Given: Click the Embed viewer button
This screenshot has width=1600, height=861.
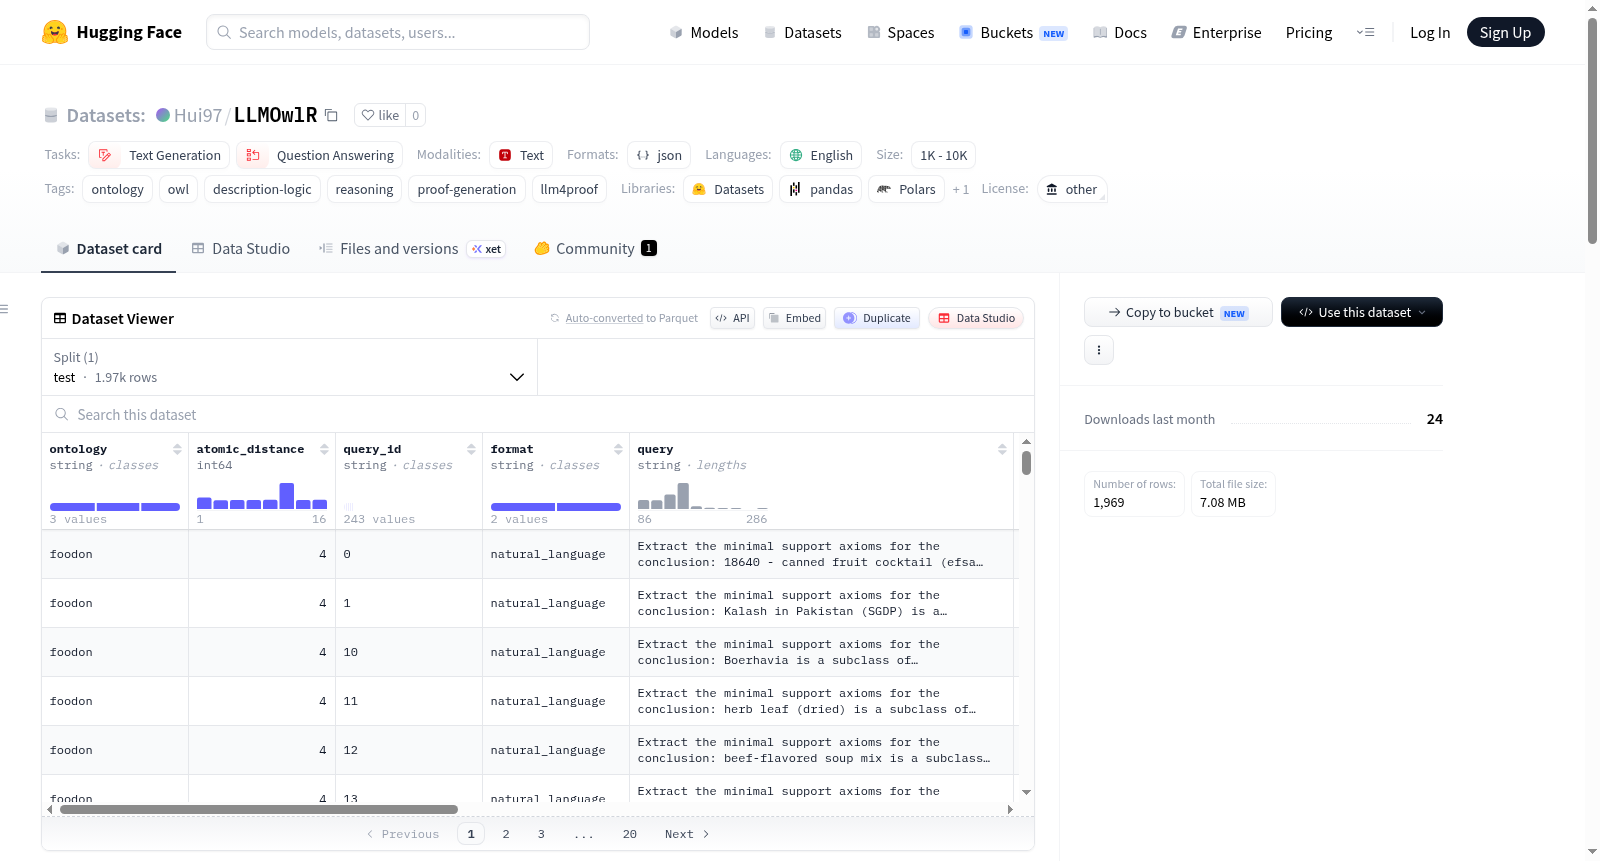Looking at the screenshot, I should (794, 318).
